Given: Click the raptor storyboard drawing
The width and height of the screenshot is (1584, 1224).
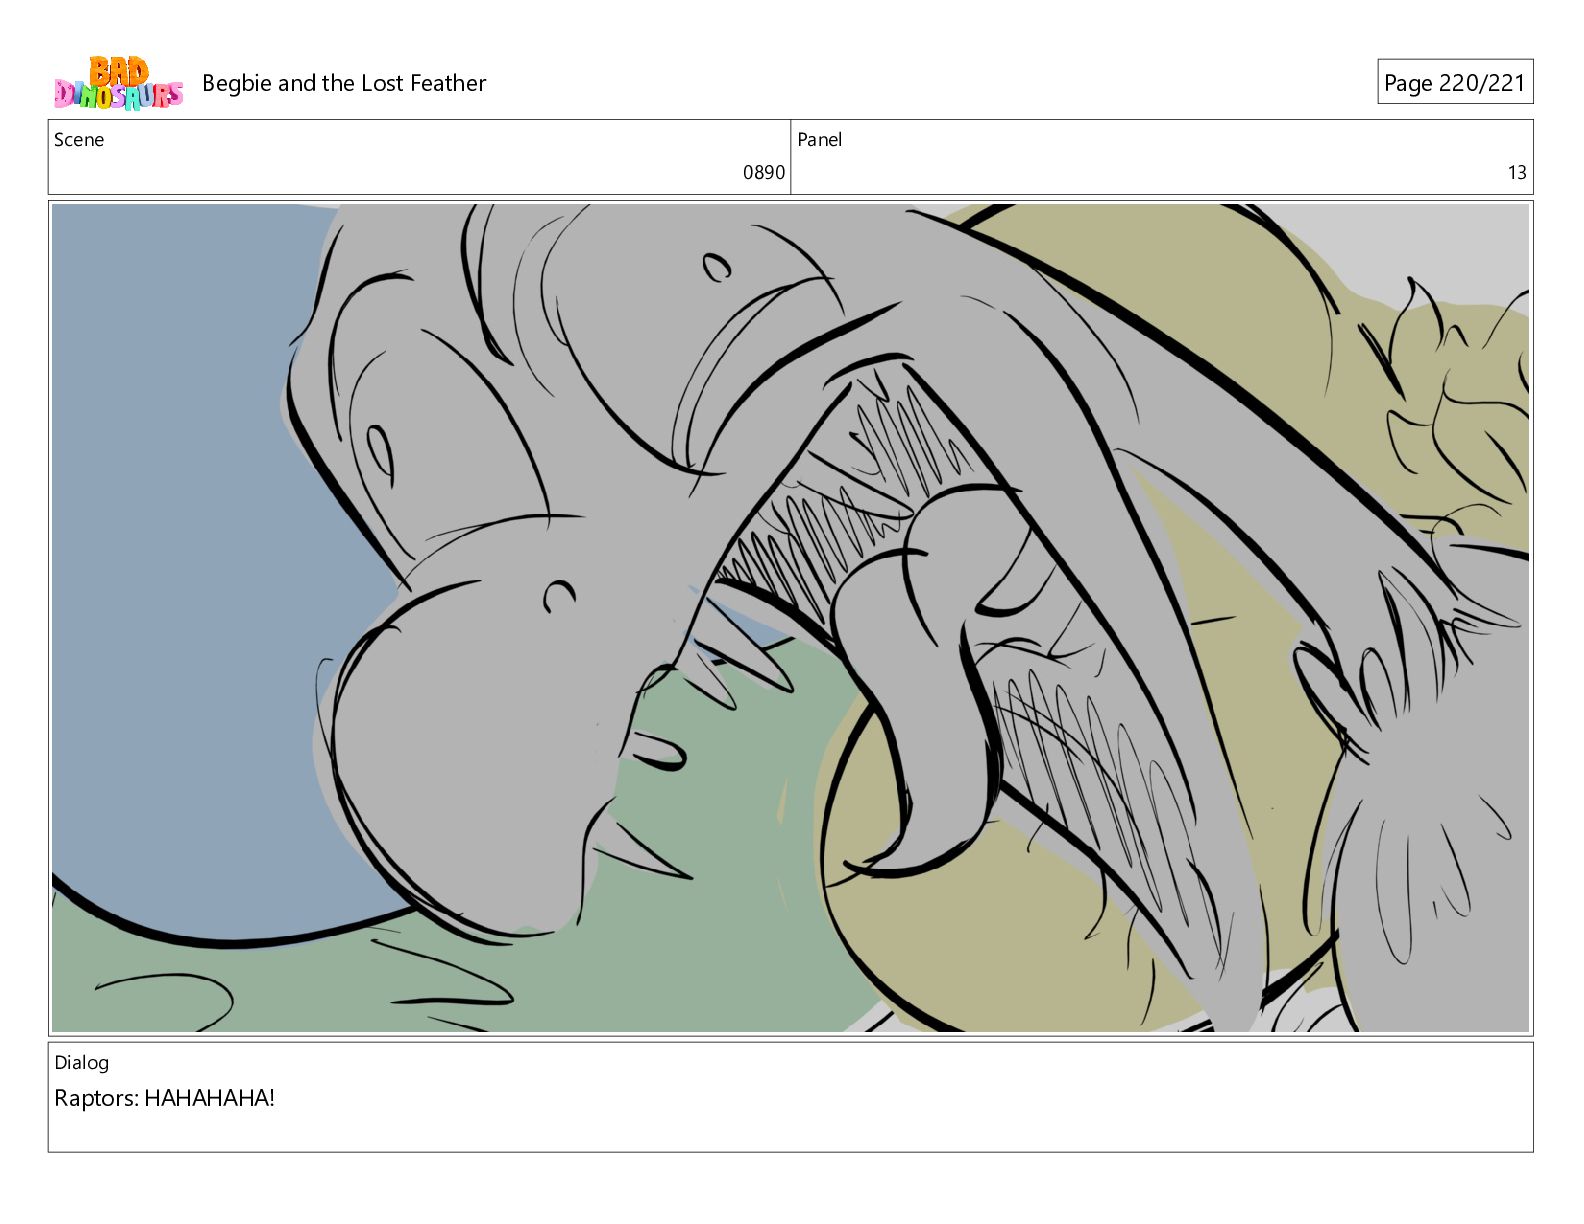Looking at the screenshot, I should coord(790,618).
